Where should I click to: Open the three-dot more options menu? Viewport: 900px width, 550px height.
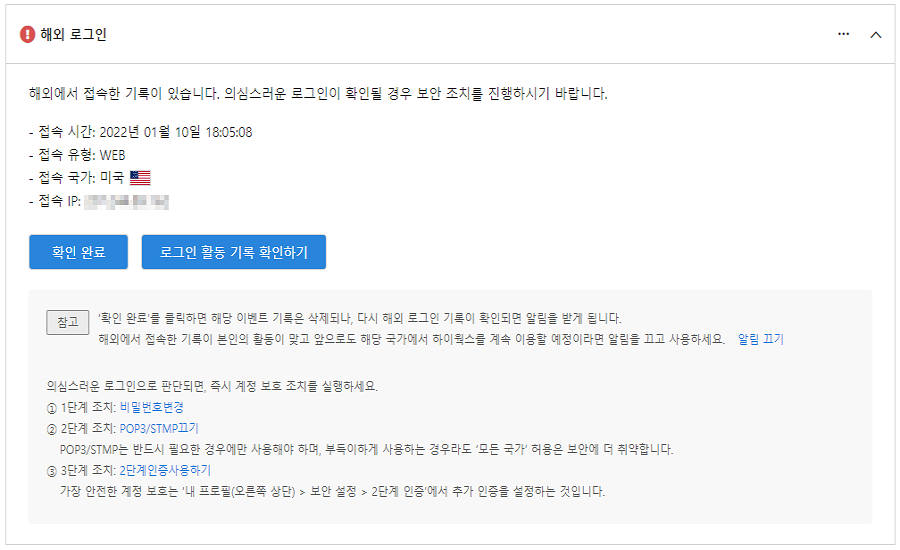[x=843, y=34]
